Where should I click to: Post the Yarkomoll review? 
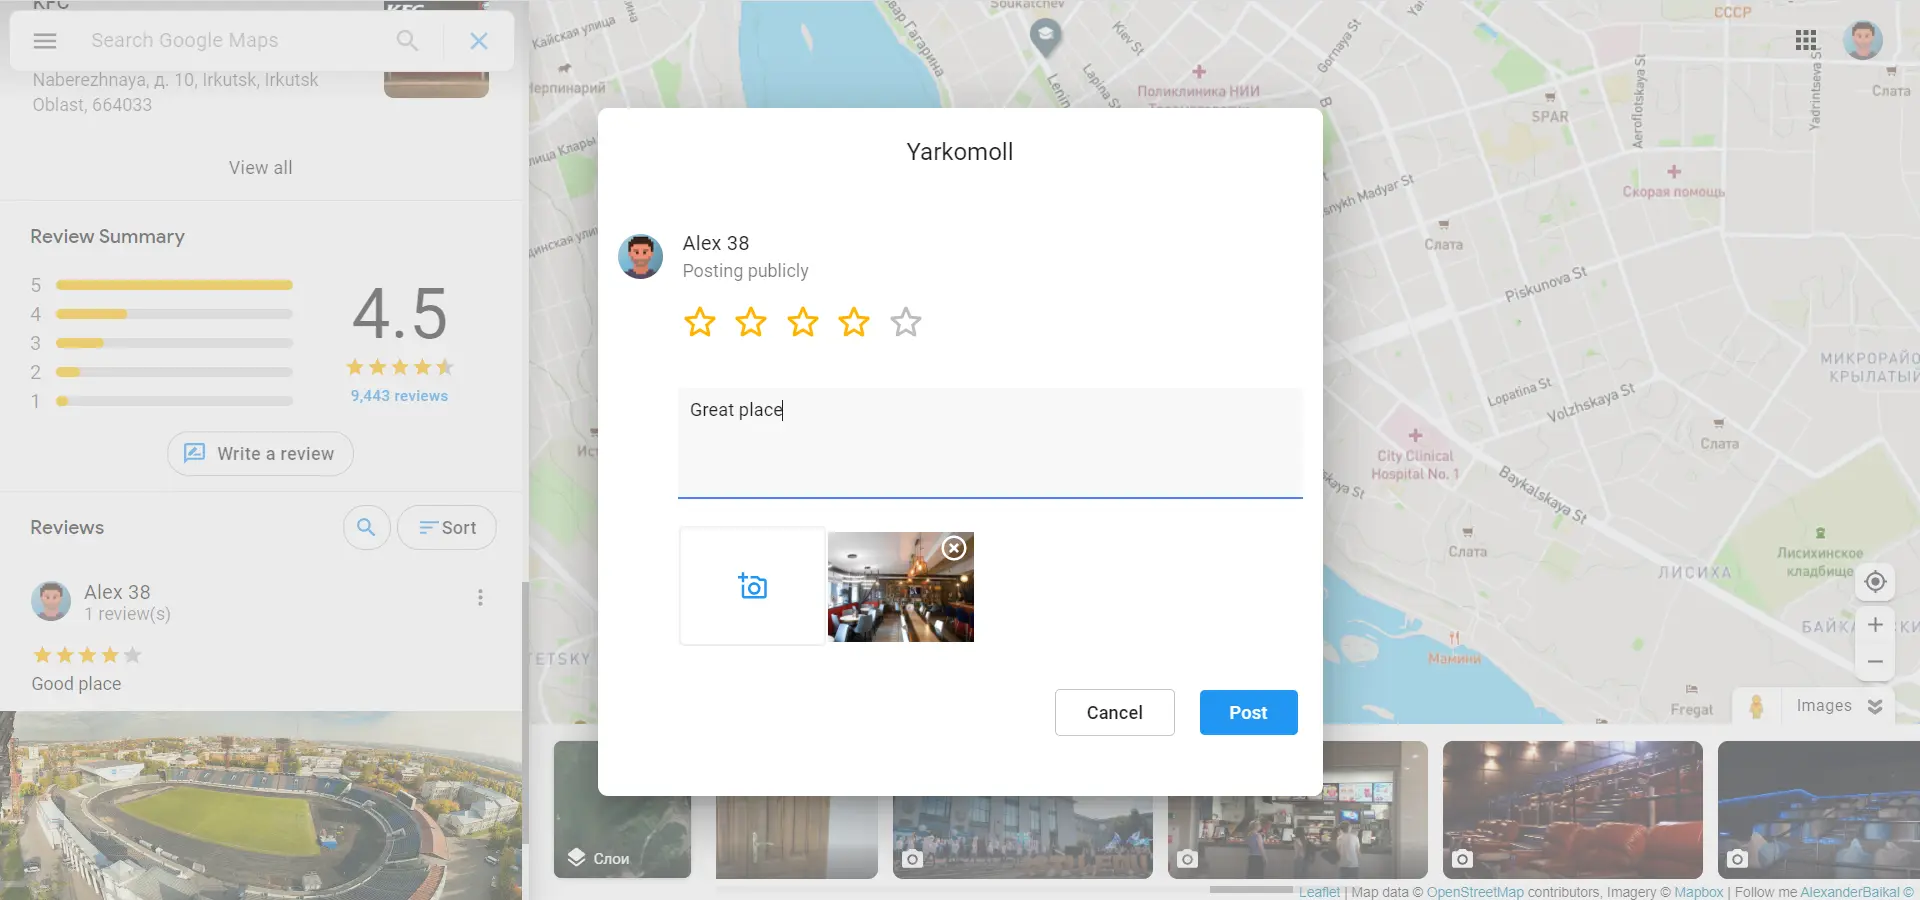pos(1248,712)
